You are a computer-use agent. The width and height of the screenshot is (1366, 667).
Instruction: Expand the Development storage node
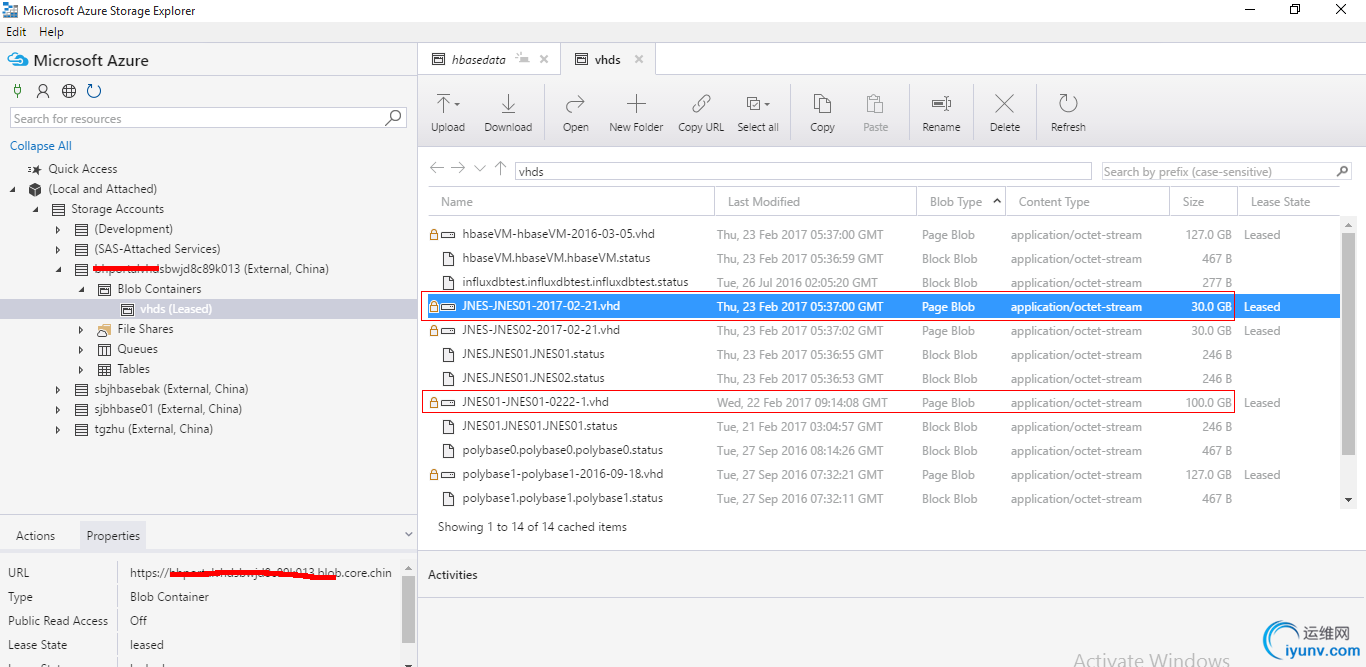point(59,229)
